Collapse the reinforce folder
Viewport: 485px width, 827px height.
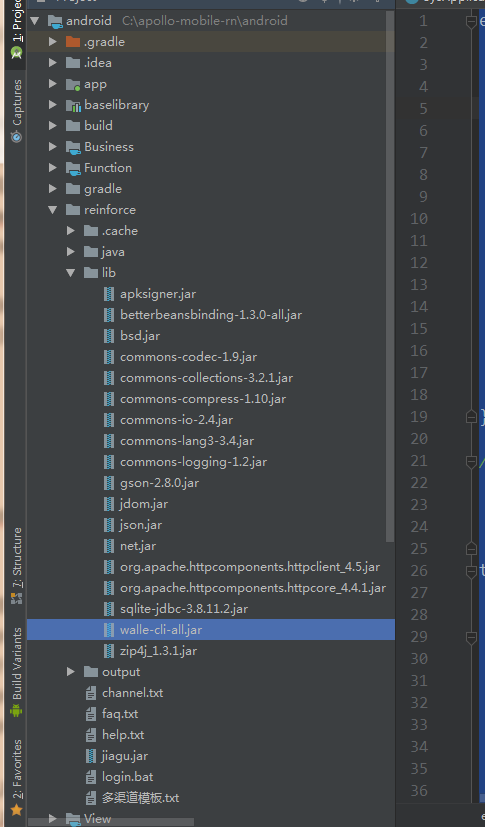(x=53, y=210)
